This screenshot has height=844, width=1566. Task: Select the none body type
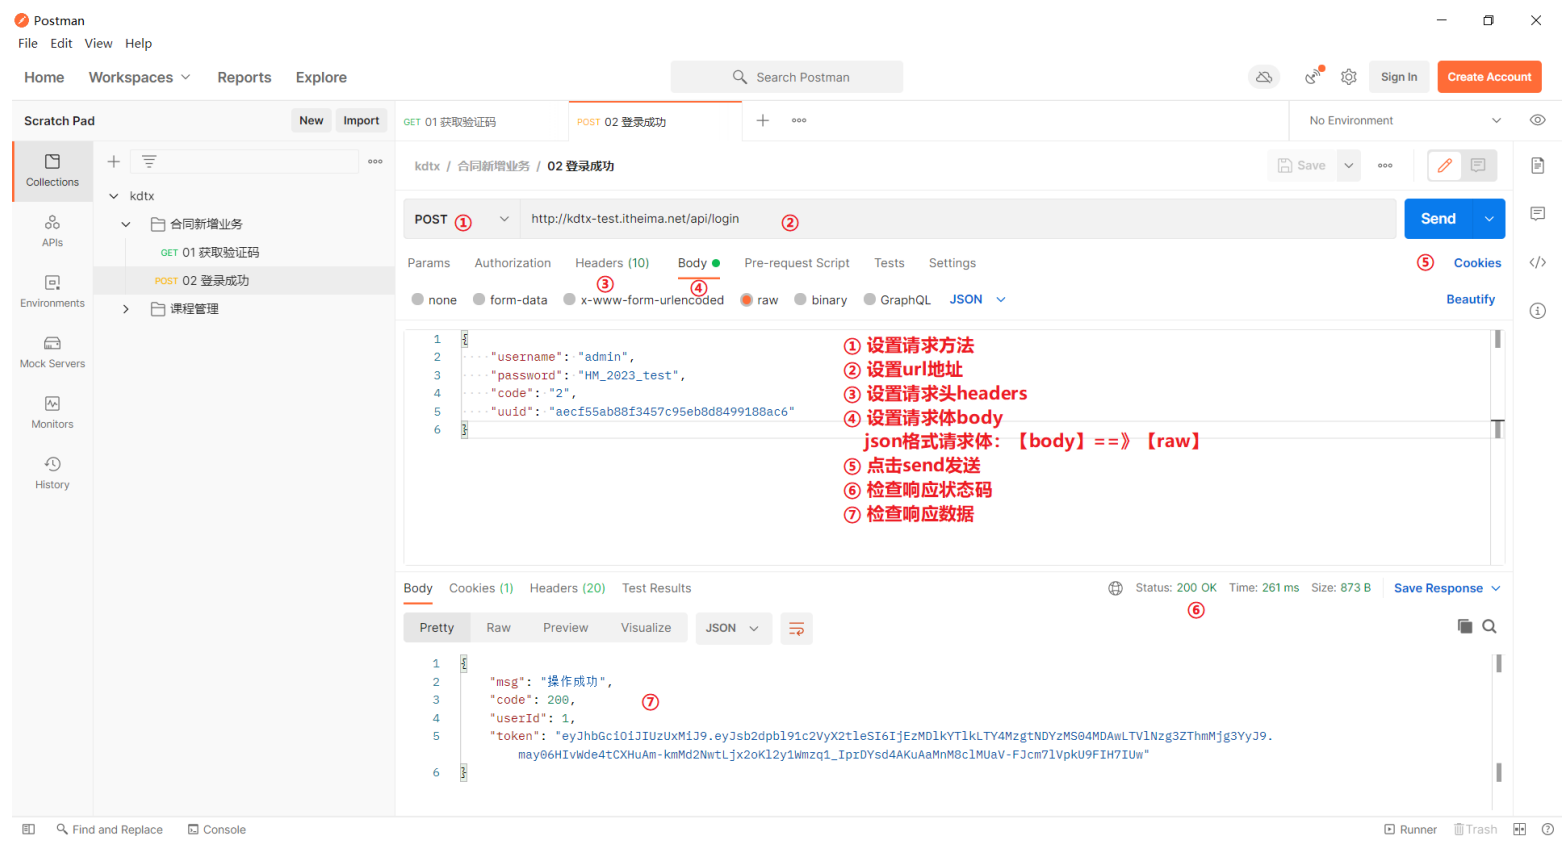click(434, 299)
